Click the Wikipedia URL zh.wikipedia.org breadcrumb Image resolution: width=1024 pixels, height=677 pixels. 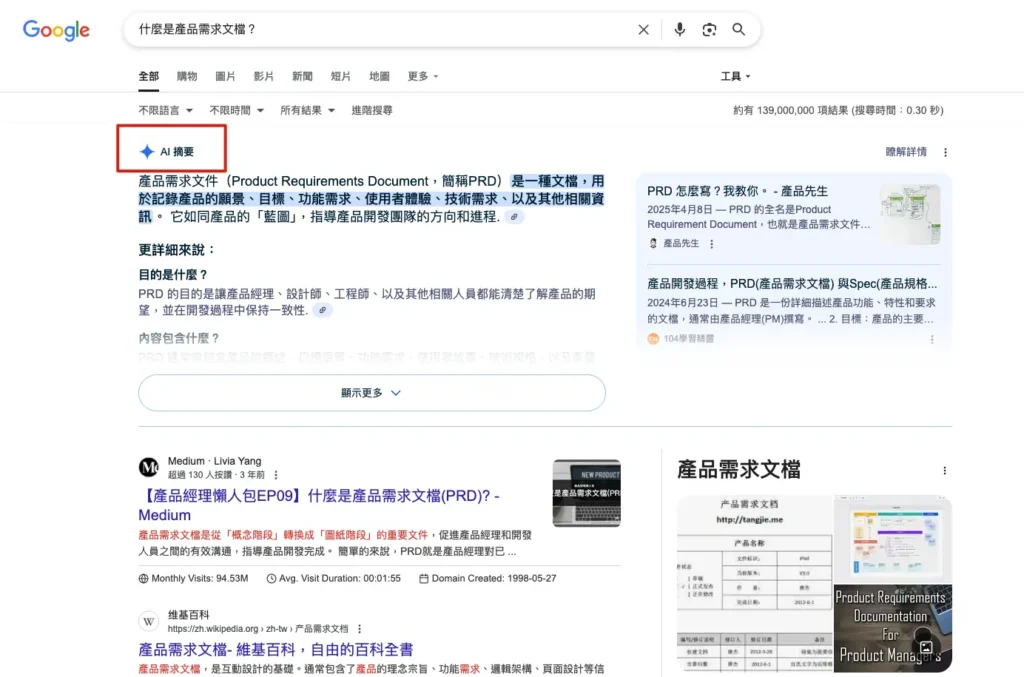(x=258, y=629)
